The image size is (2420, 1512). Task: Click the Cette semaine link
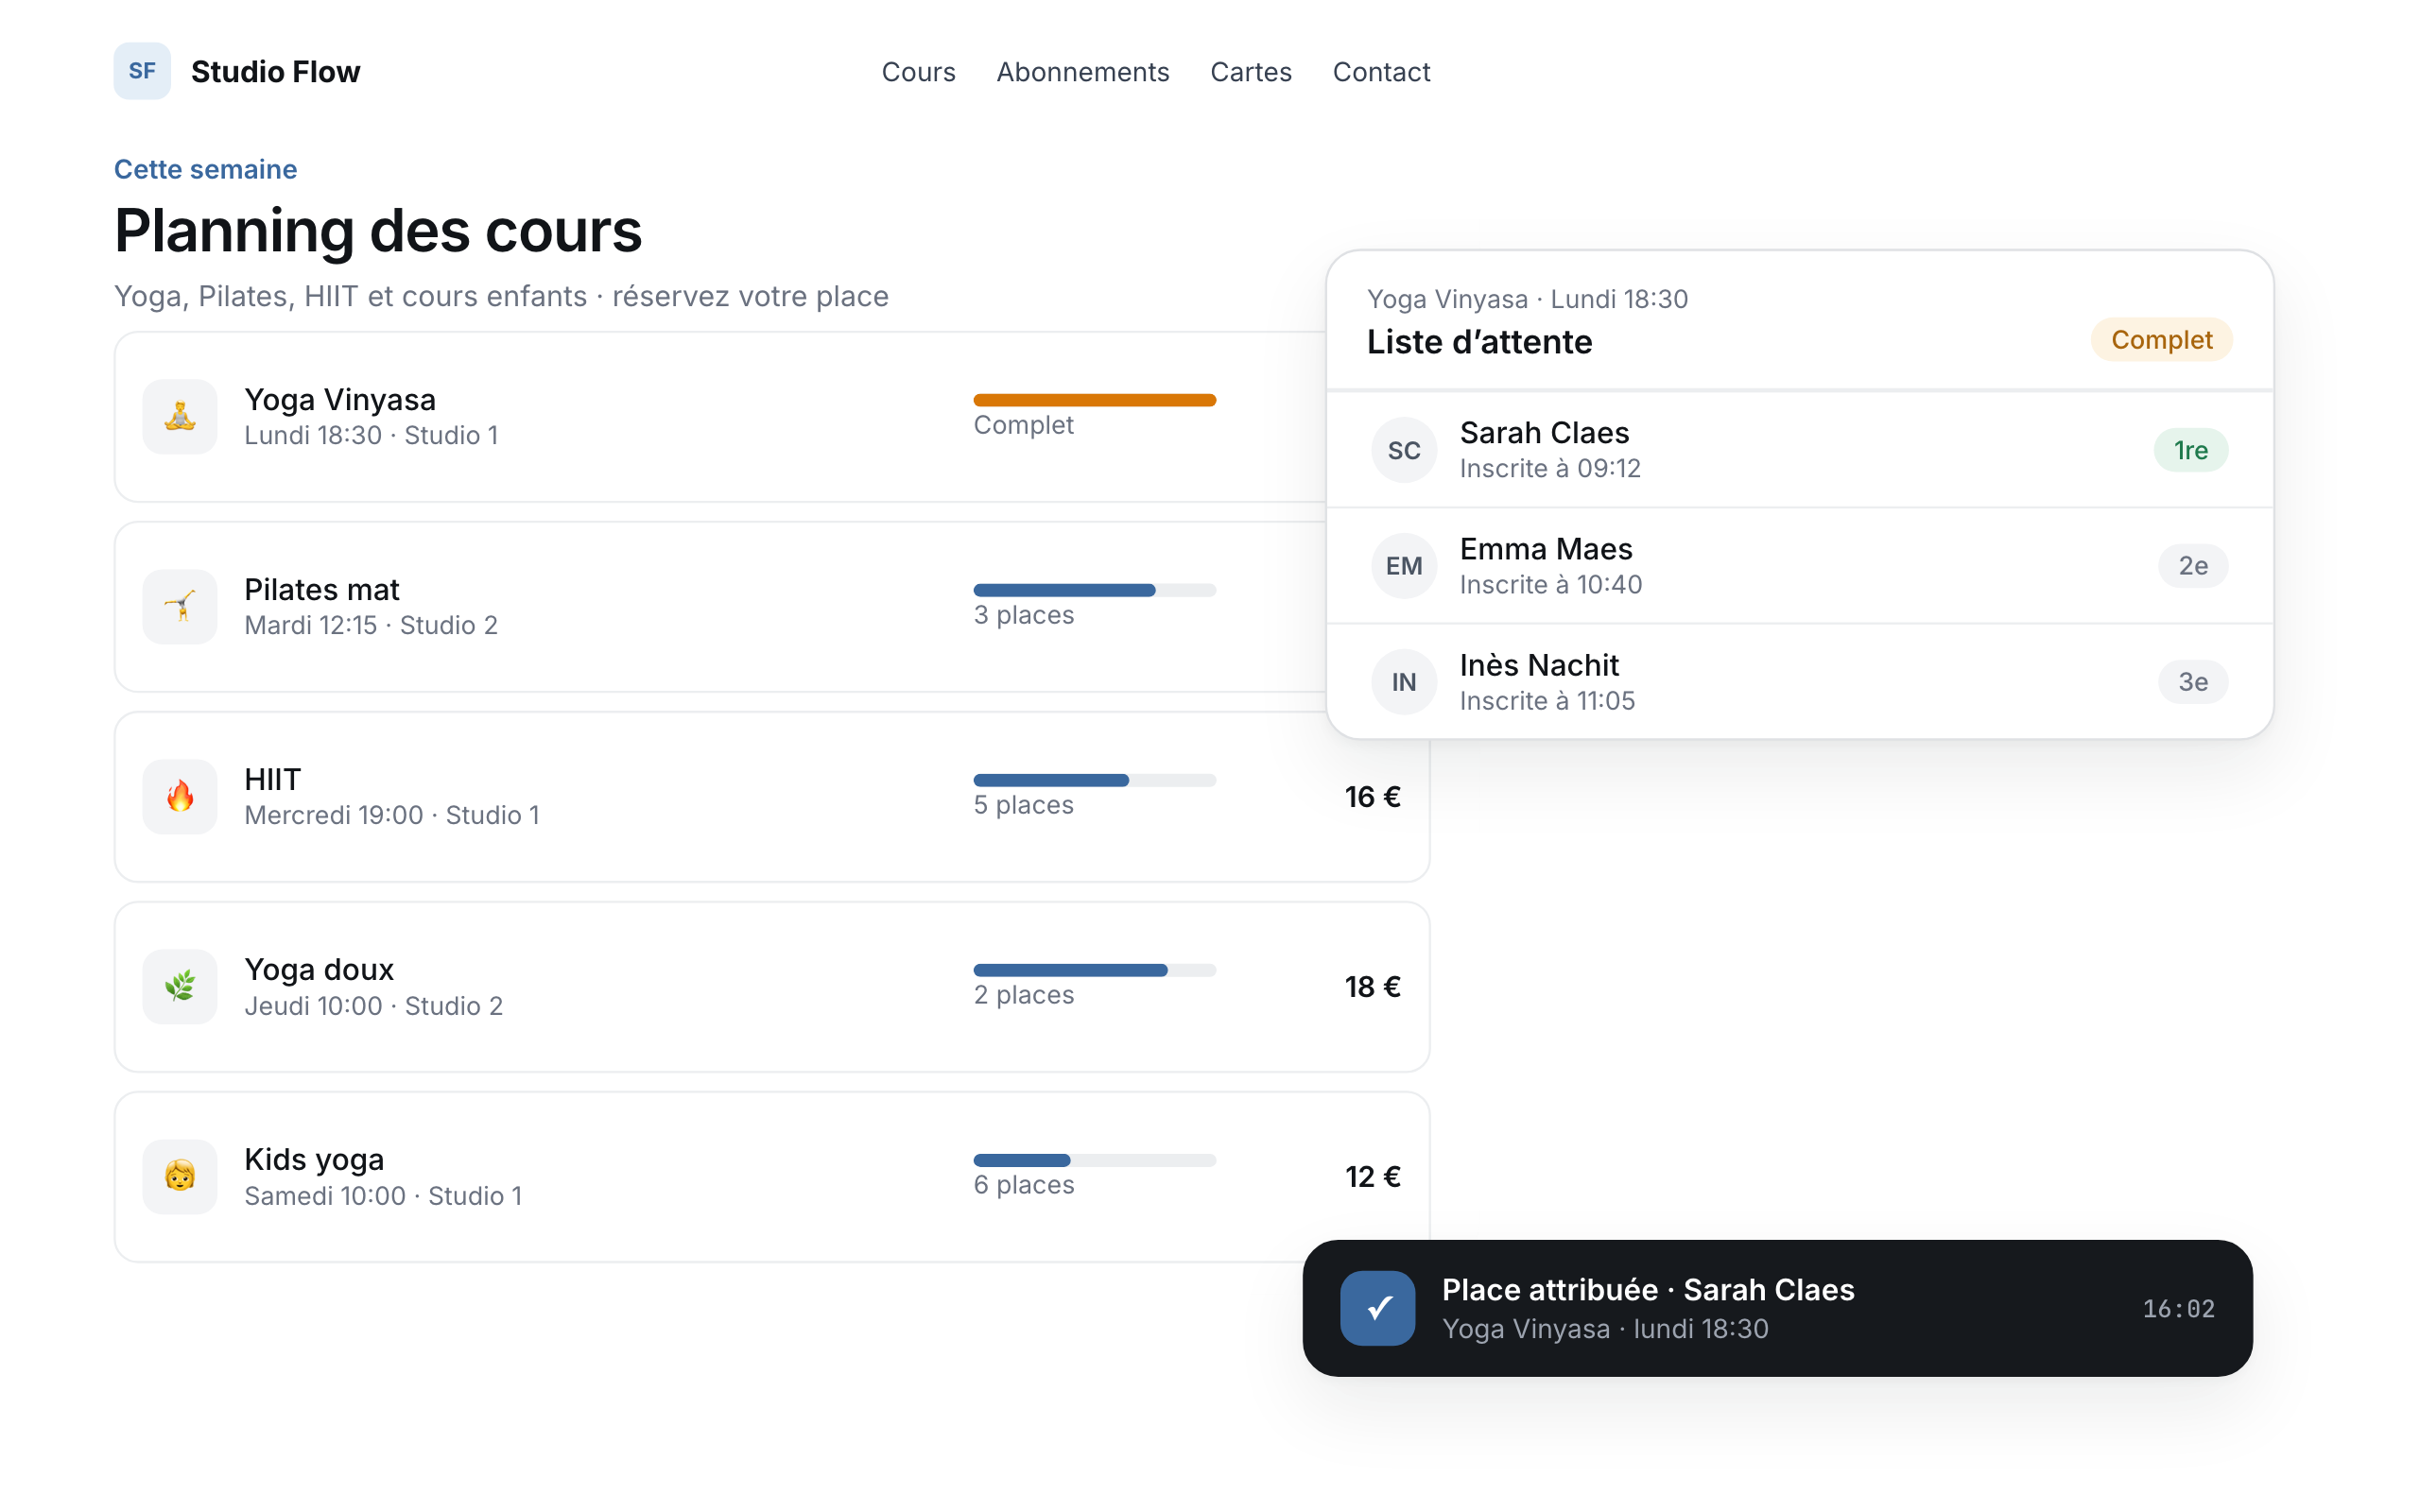pos(206,169)
